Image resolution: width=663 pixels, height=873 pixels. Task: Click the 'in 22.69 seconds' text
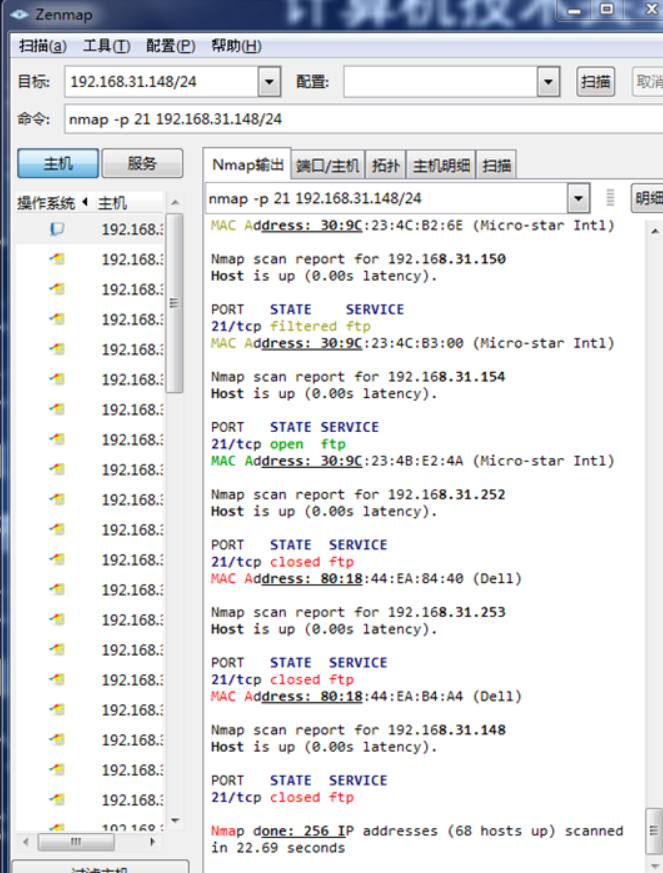[x=278, y=848]
